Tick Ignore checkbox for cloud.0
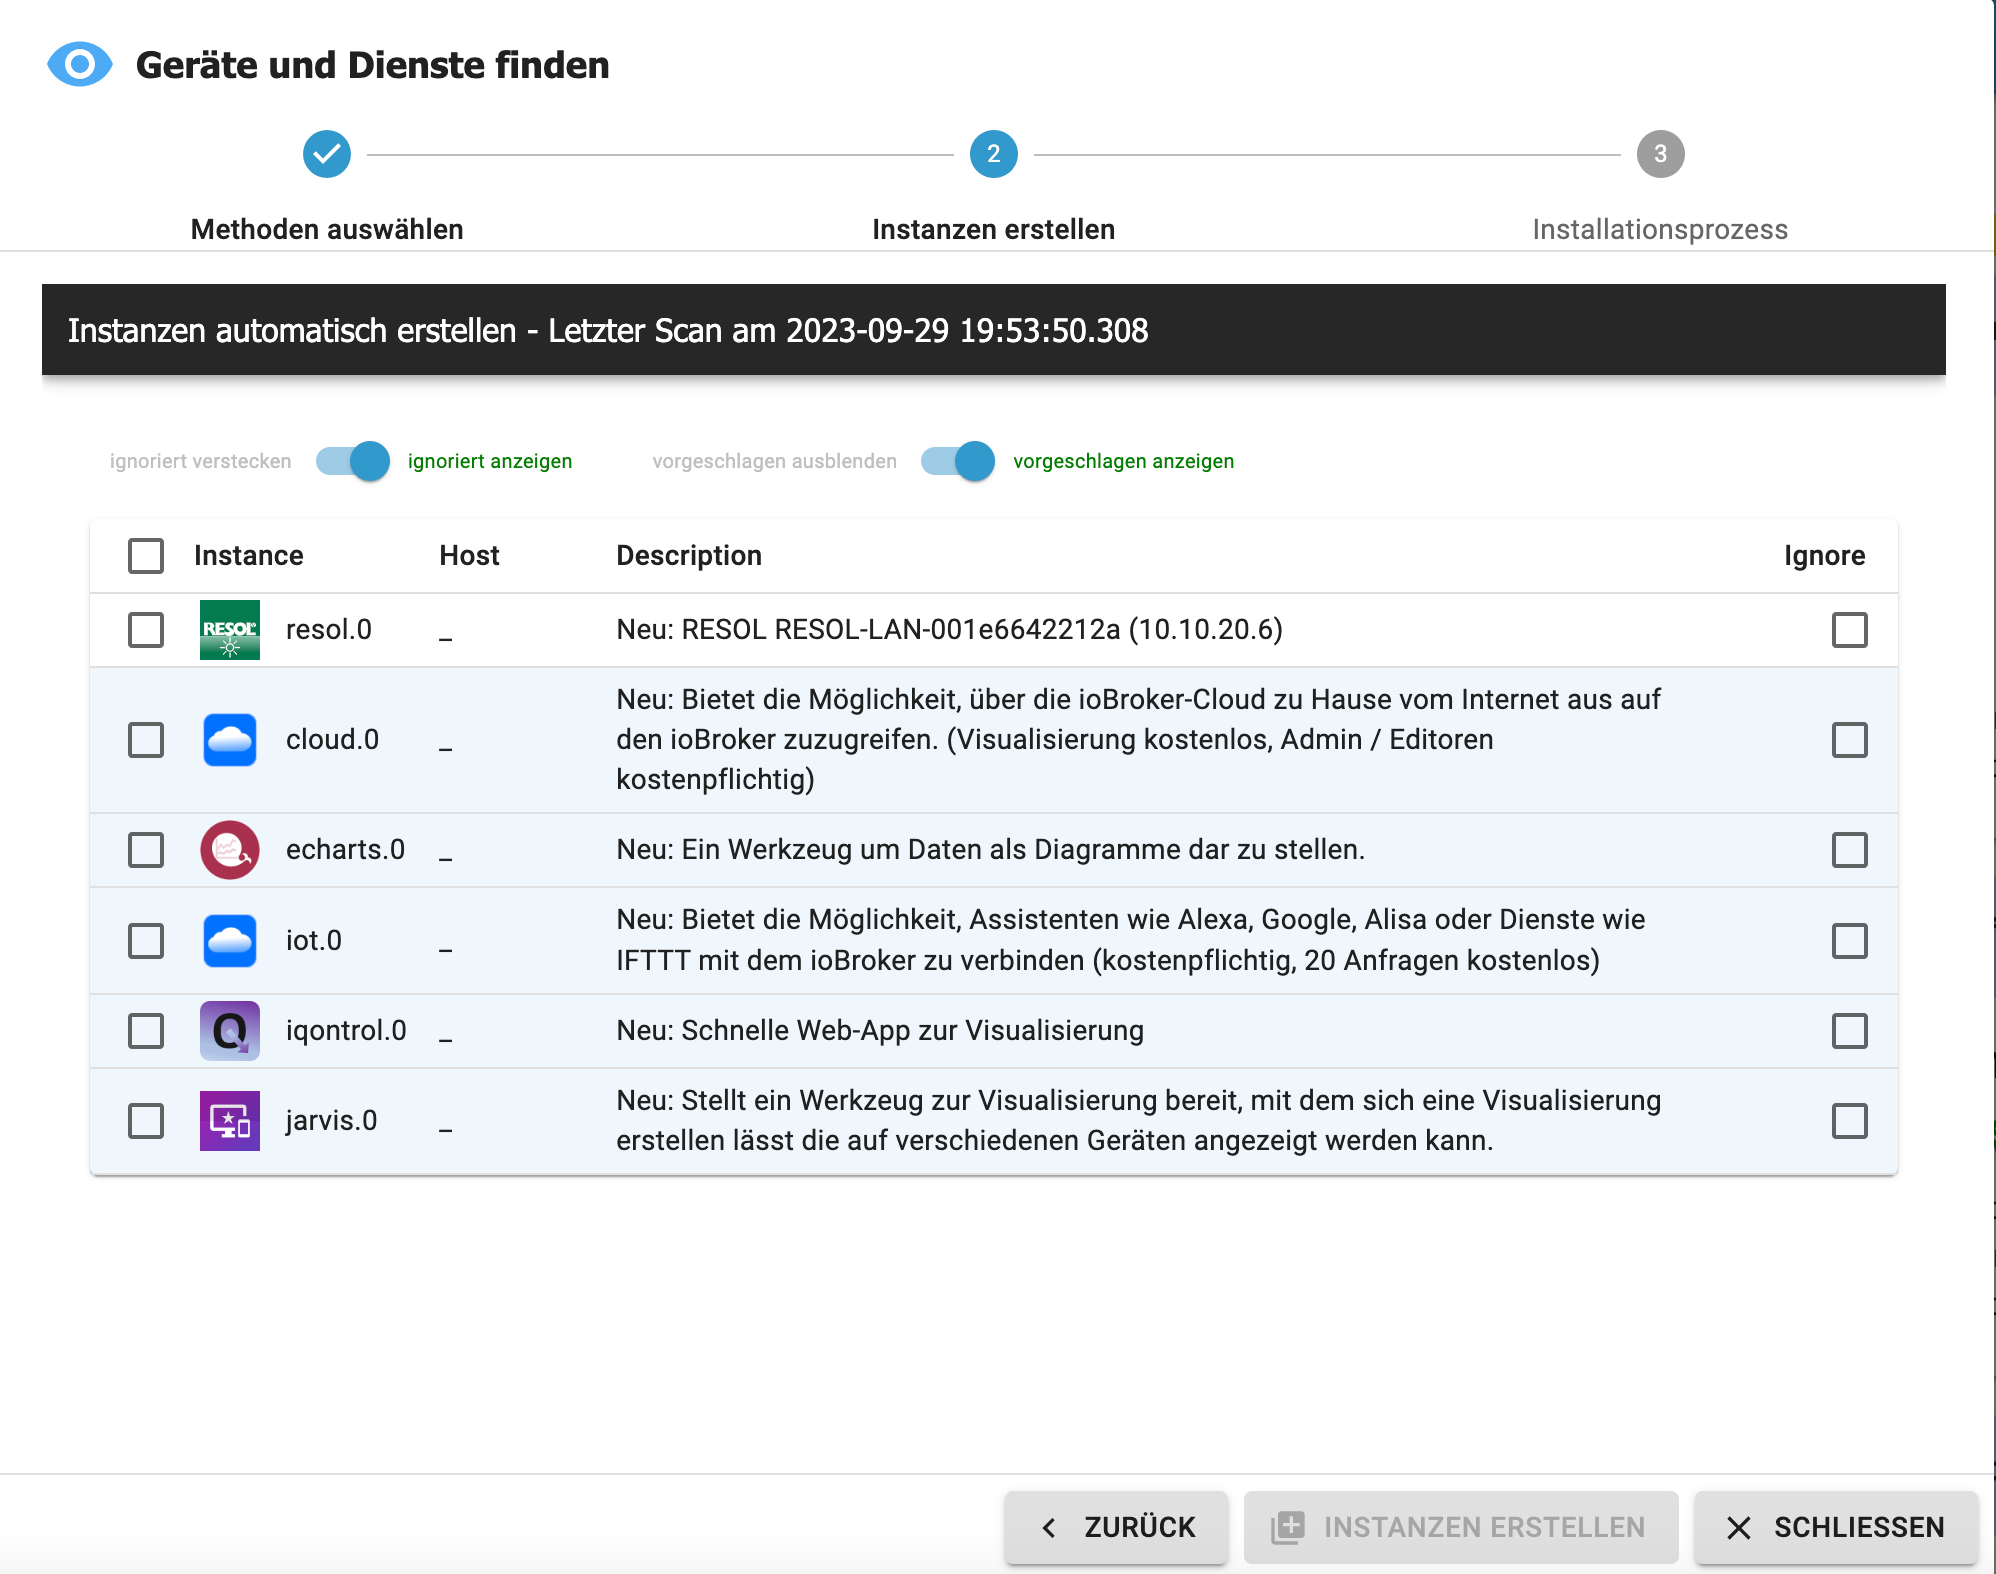Image resolution: width=1996 pixels, height=1574 pixels. [1850, 740]
